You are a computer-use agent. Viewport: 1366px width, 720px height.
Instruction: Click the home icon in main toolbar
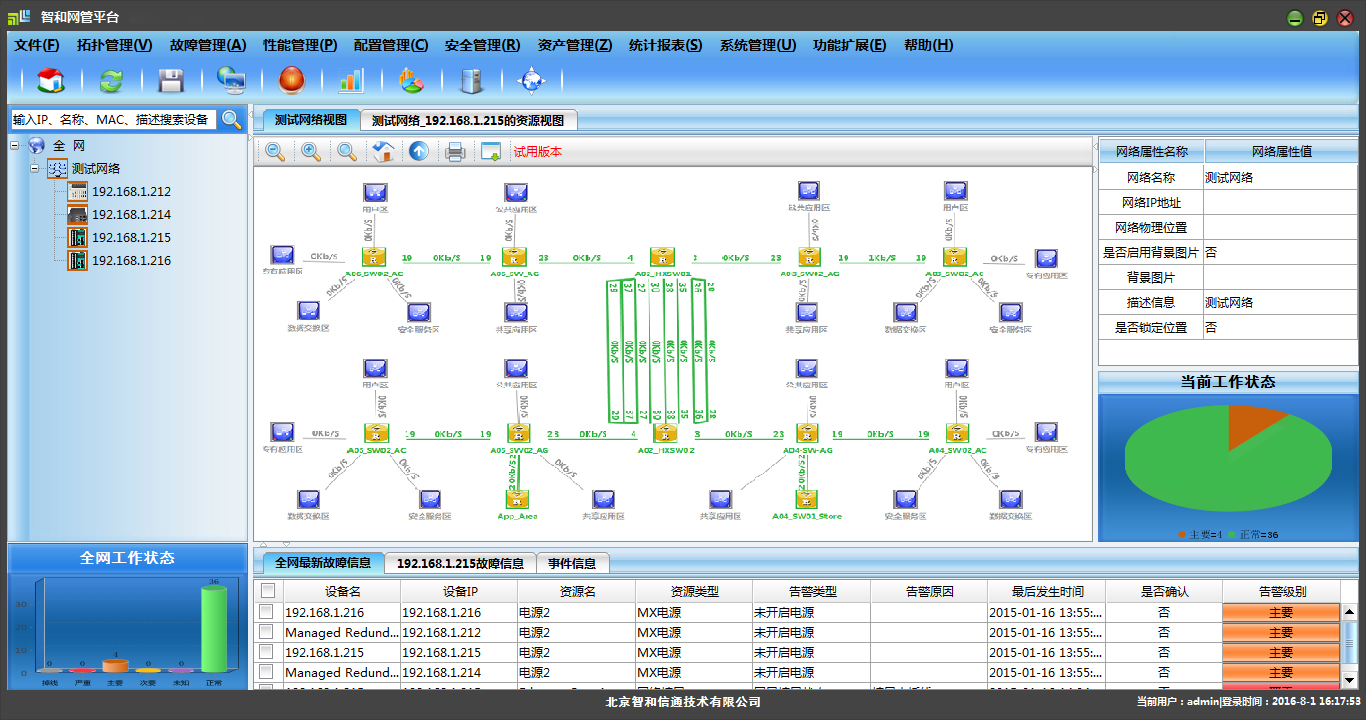(51, 81)
